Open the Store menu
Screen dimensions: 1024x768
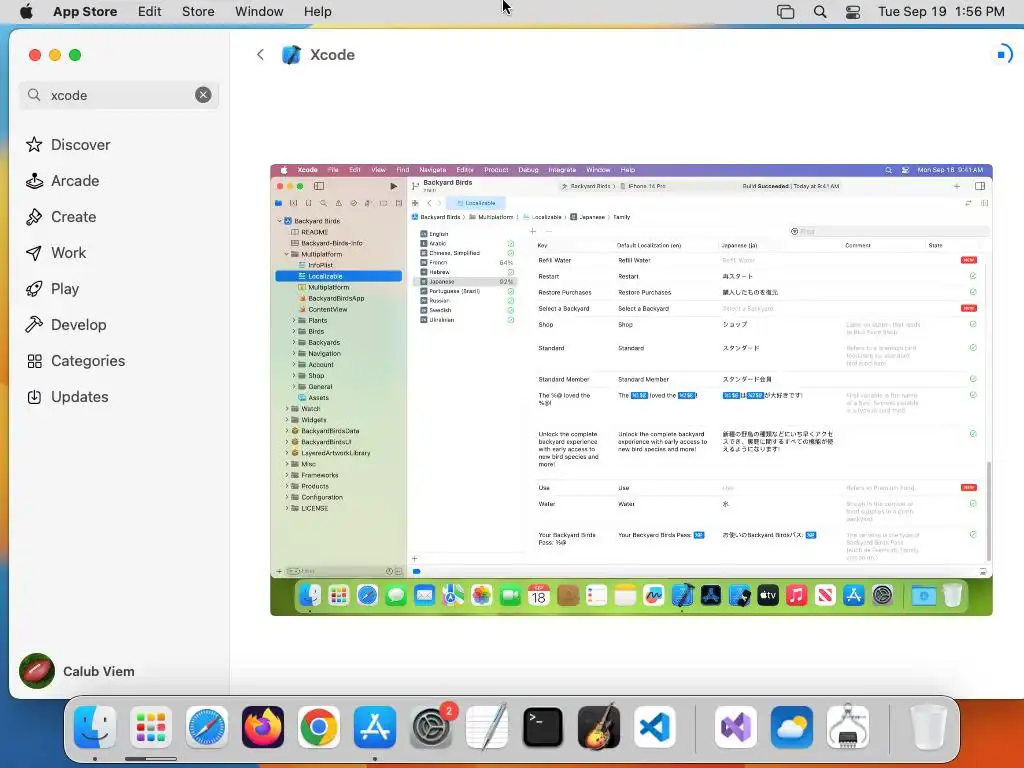(198, 11)
